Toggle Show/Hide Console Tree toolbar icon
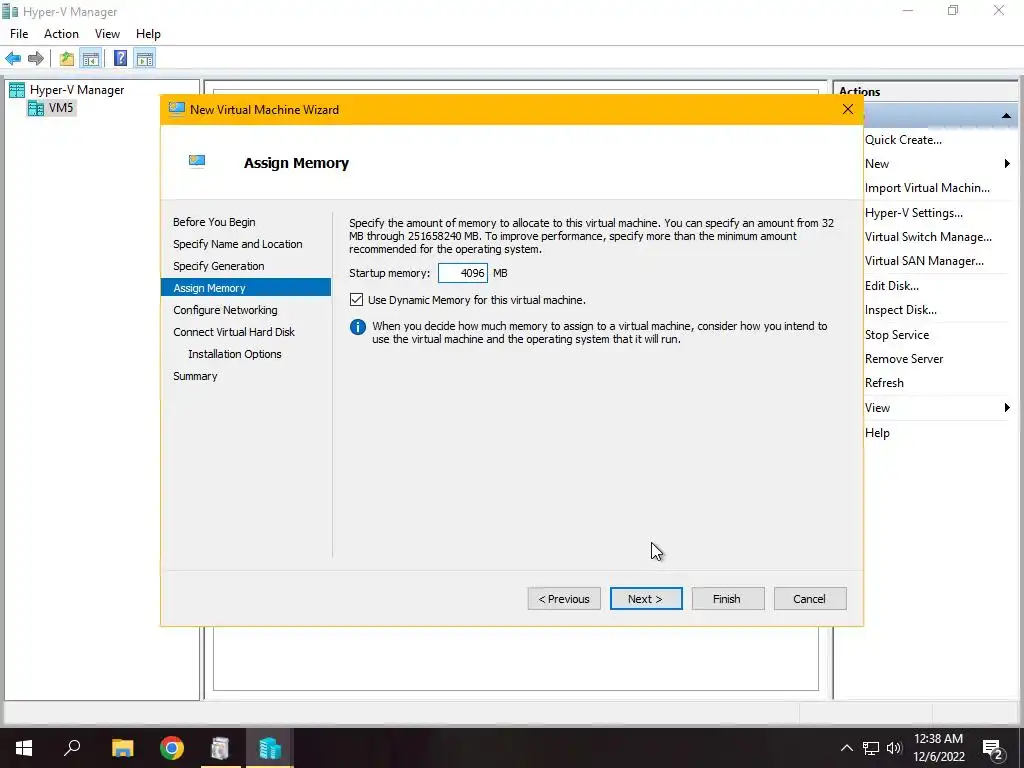 91,59
